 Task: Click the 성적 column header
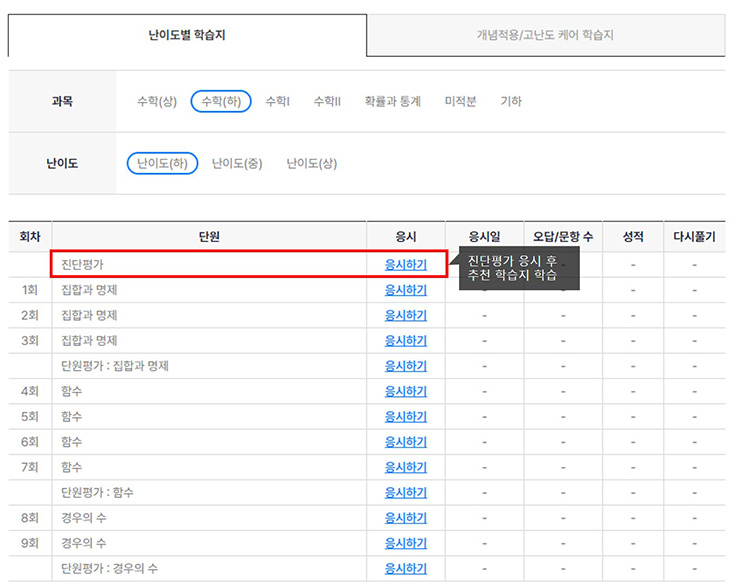coord(633,236)
